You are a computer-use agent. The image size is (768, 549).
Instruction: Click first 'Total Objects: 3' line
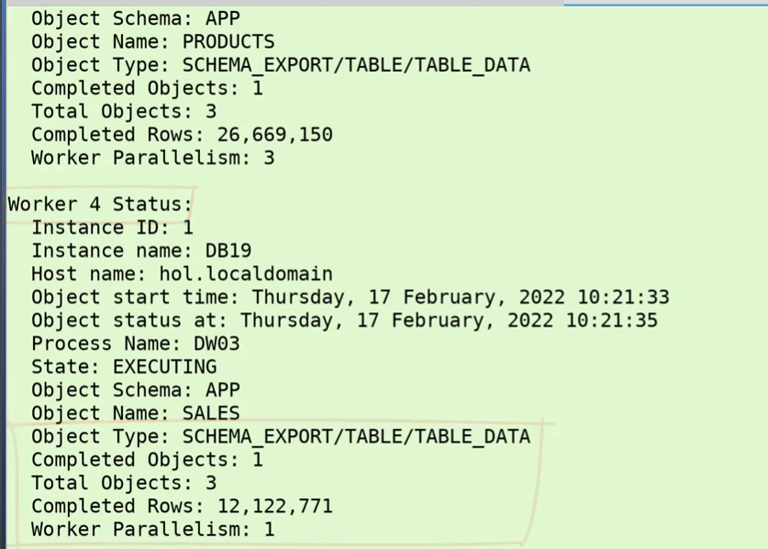[124, 112]
